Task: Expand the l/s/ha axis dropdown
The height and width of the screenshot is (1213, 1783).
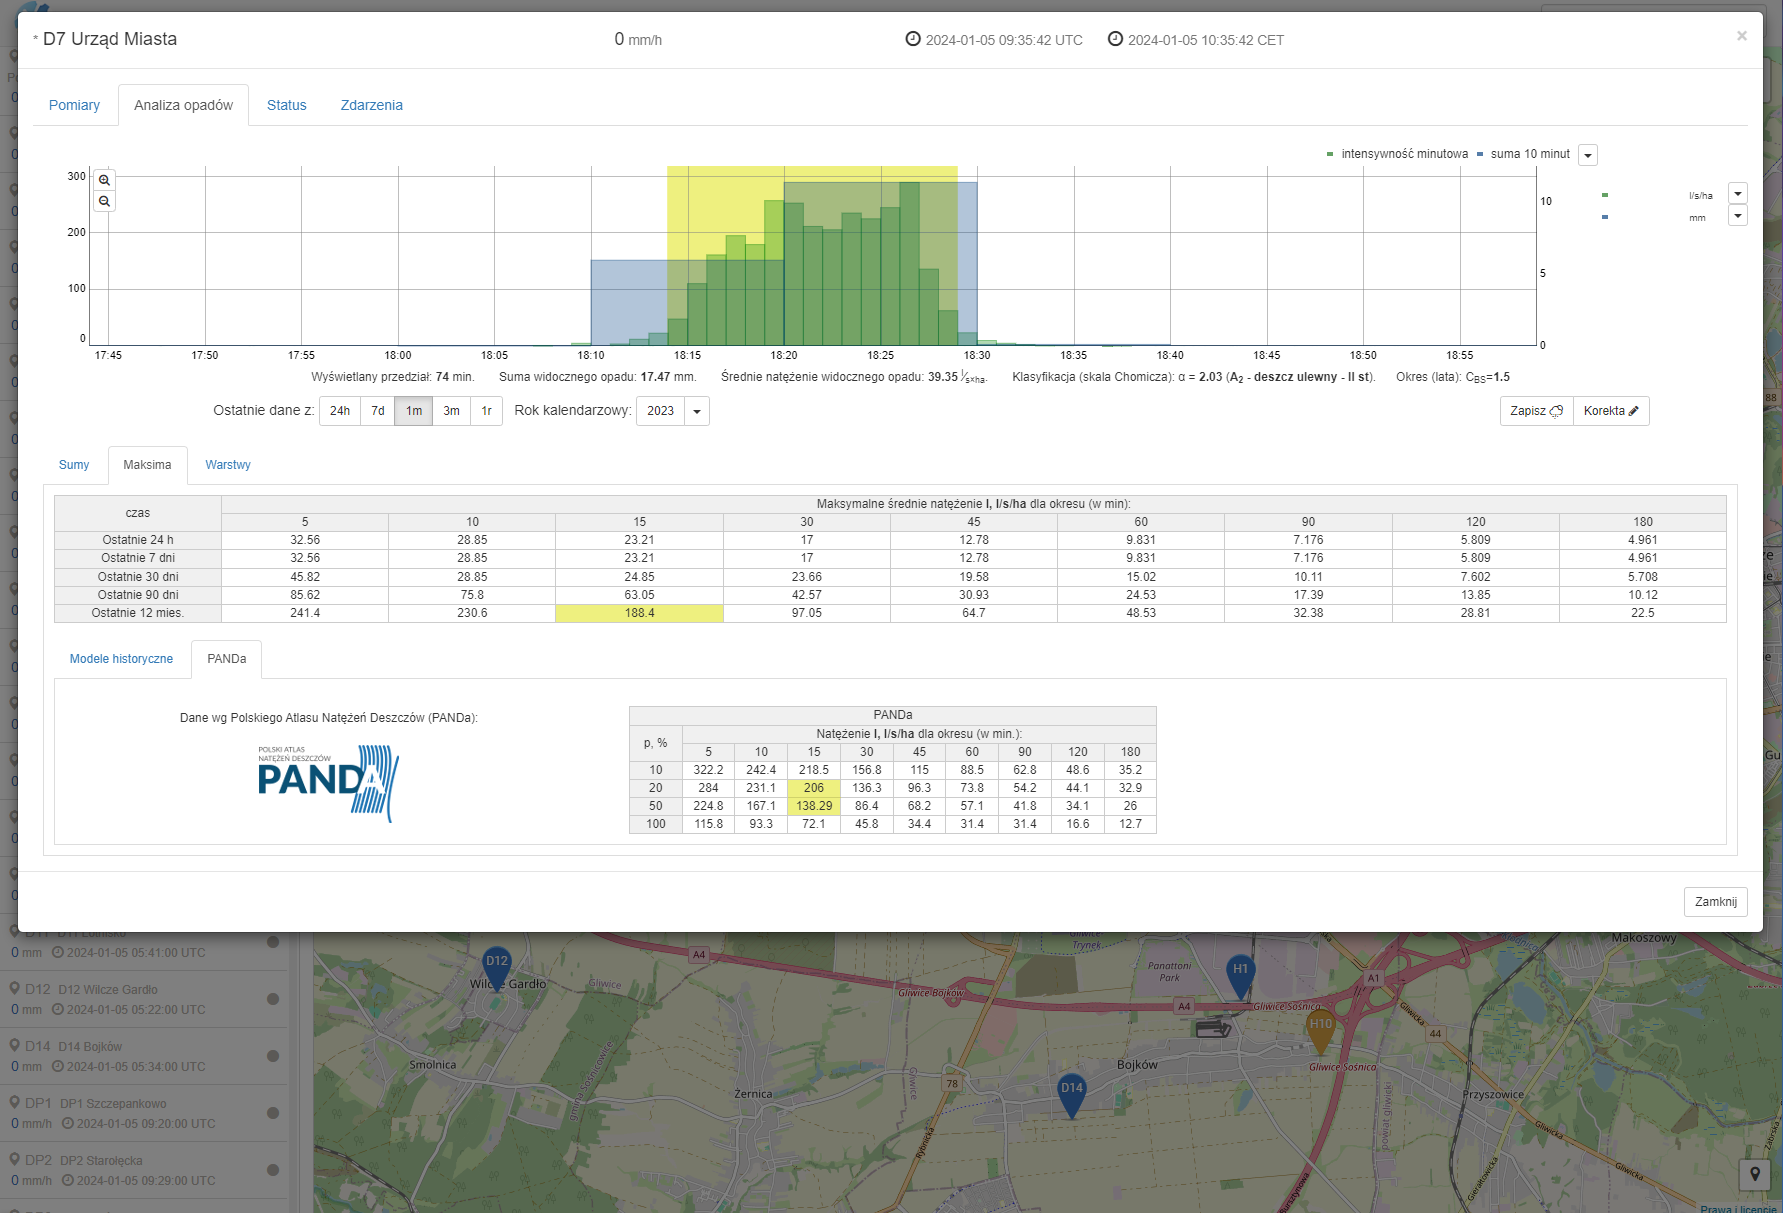Action: 1738,194
